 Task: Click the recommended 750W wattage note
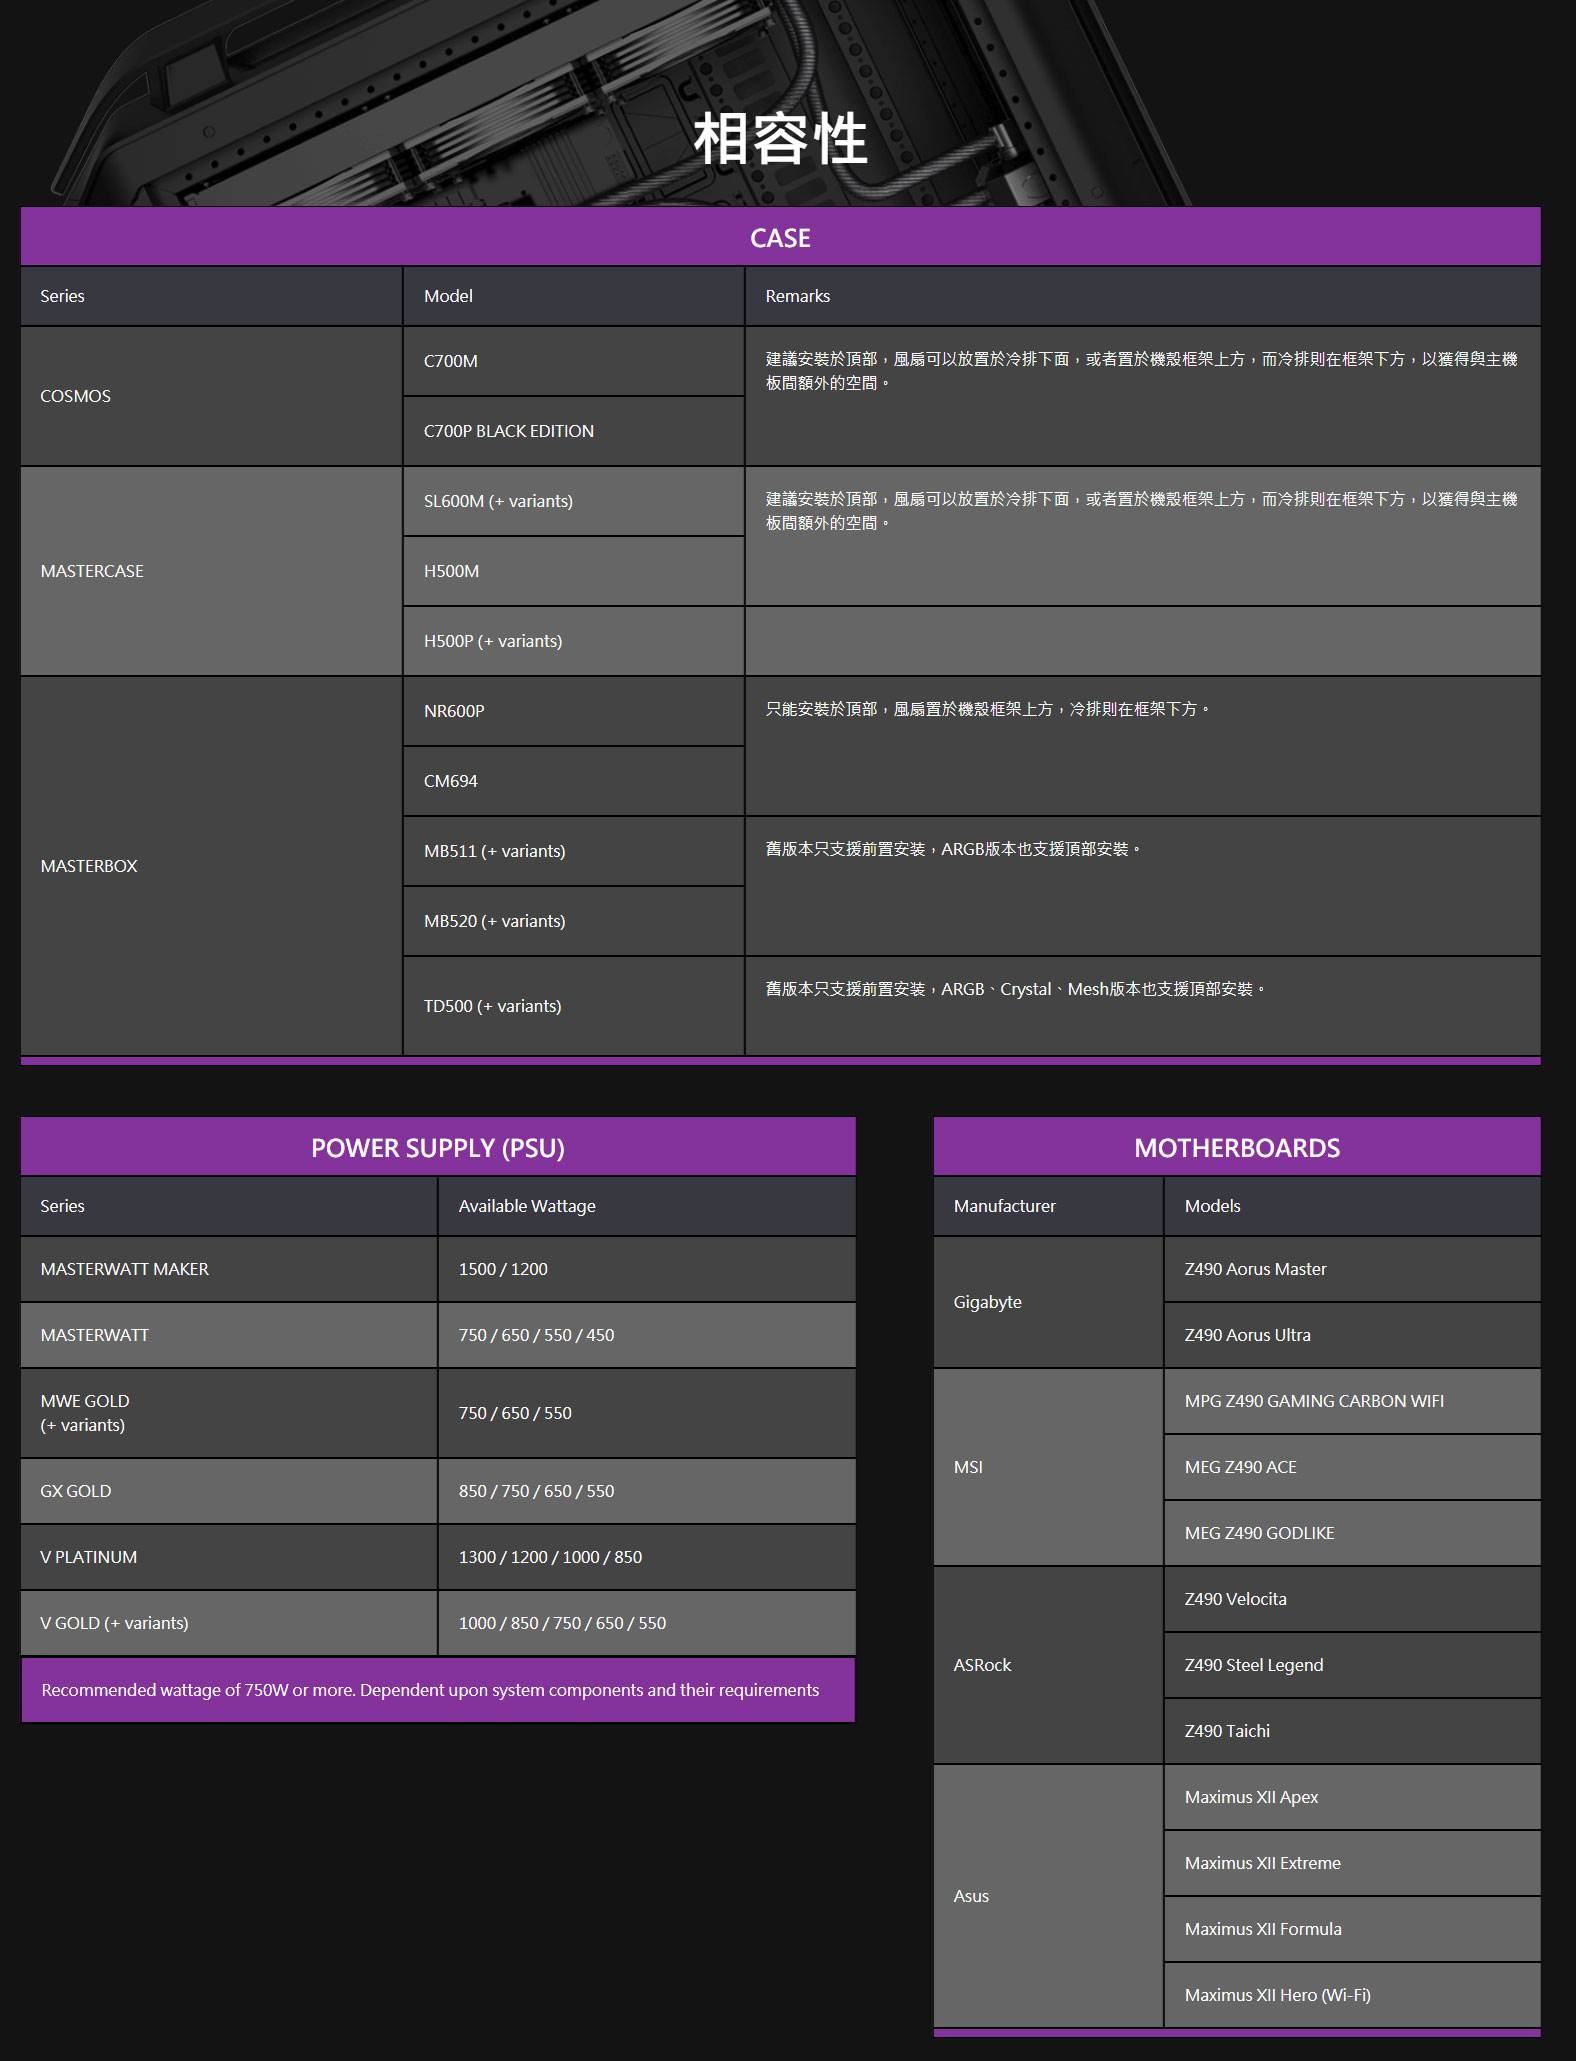(438, 1690)
